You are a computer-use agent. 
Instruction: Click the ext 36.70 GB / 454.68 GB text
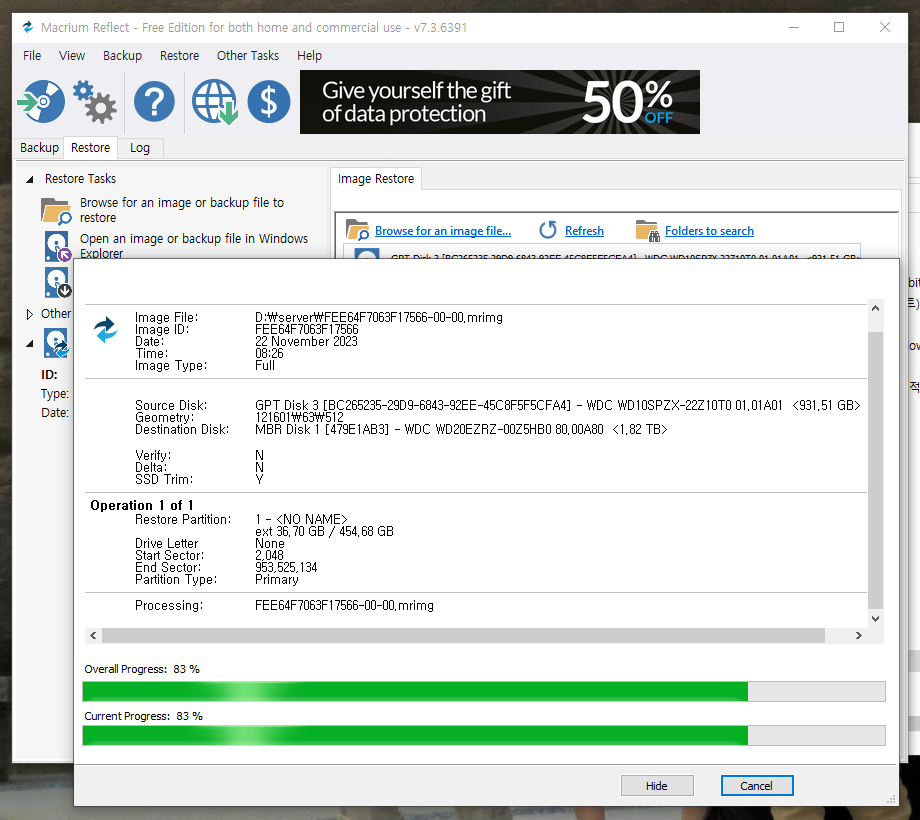click(324, 531)
